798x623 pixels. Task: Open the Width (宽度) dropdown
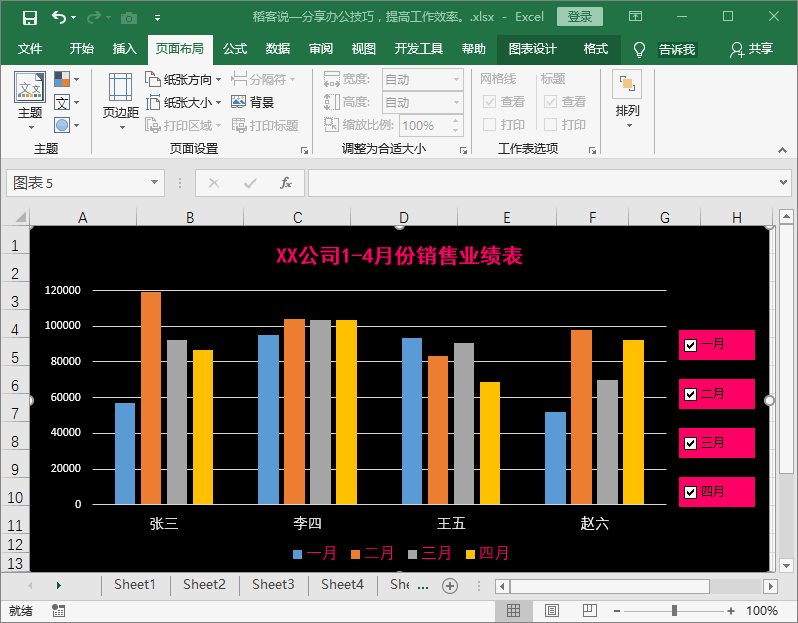pyautogui.click(x=456, y=79)
